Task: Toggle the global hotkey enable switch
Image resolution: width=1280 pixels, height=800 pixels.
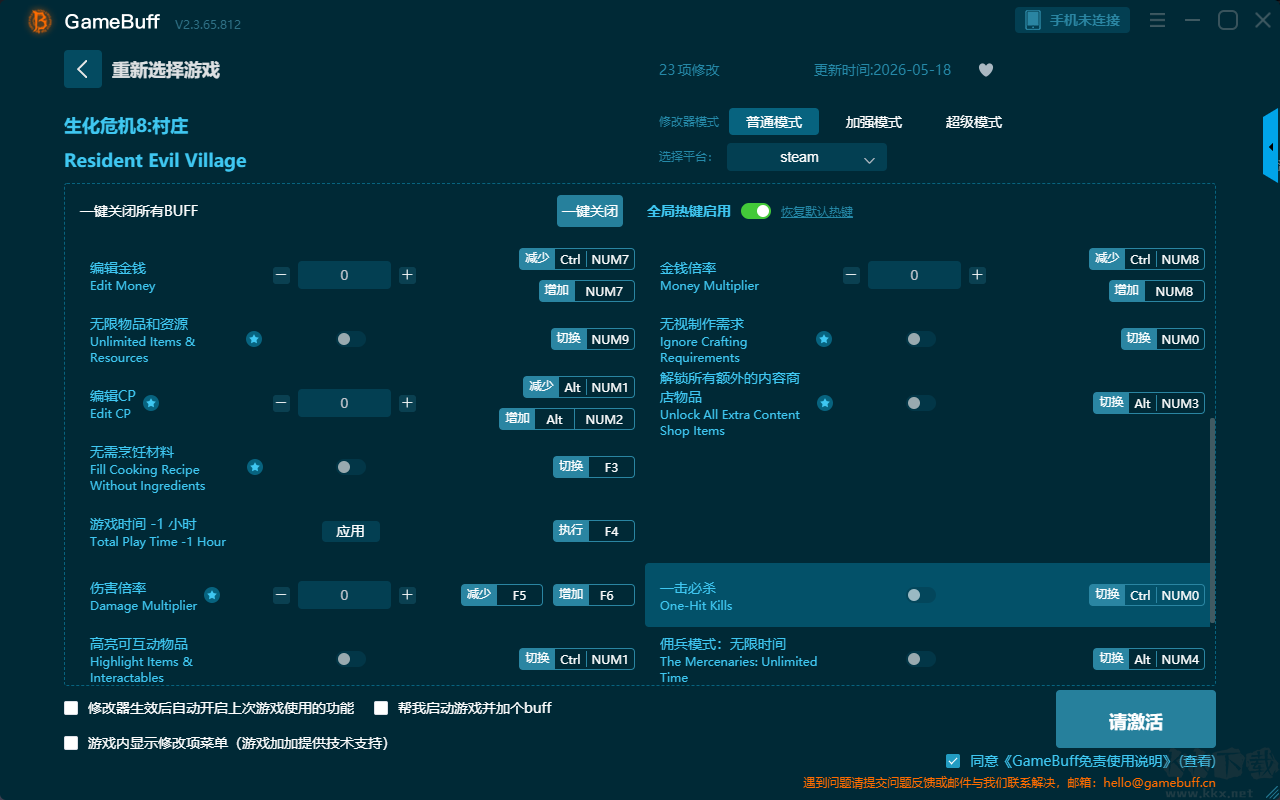Action: click(756, 211)
